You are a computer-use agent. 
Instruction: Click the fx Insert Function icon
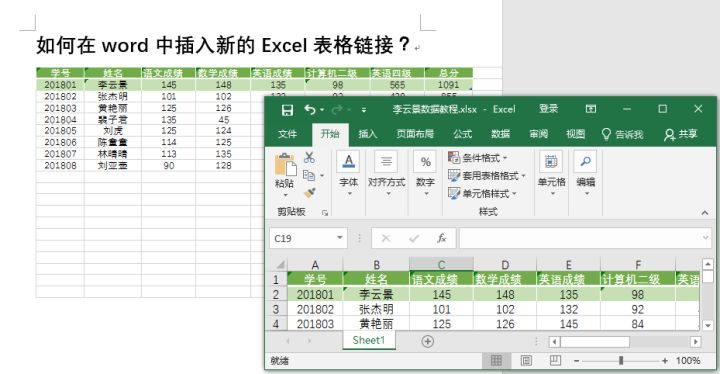click(x=441, y=238)
